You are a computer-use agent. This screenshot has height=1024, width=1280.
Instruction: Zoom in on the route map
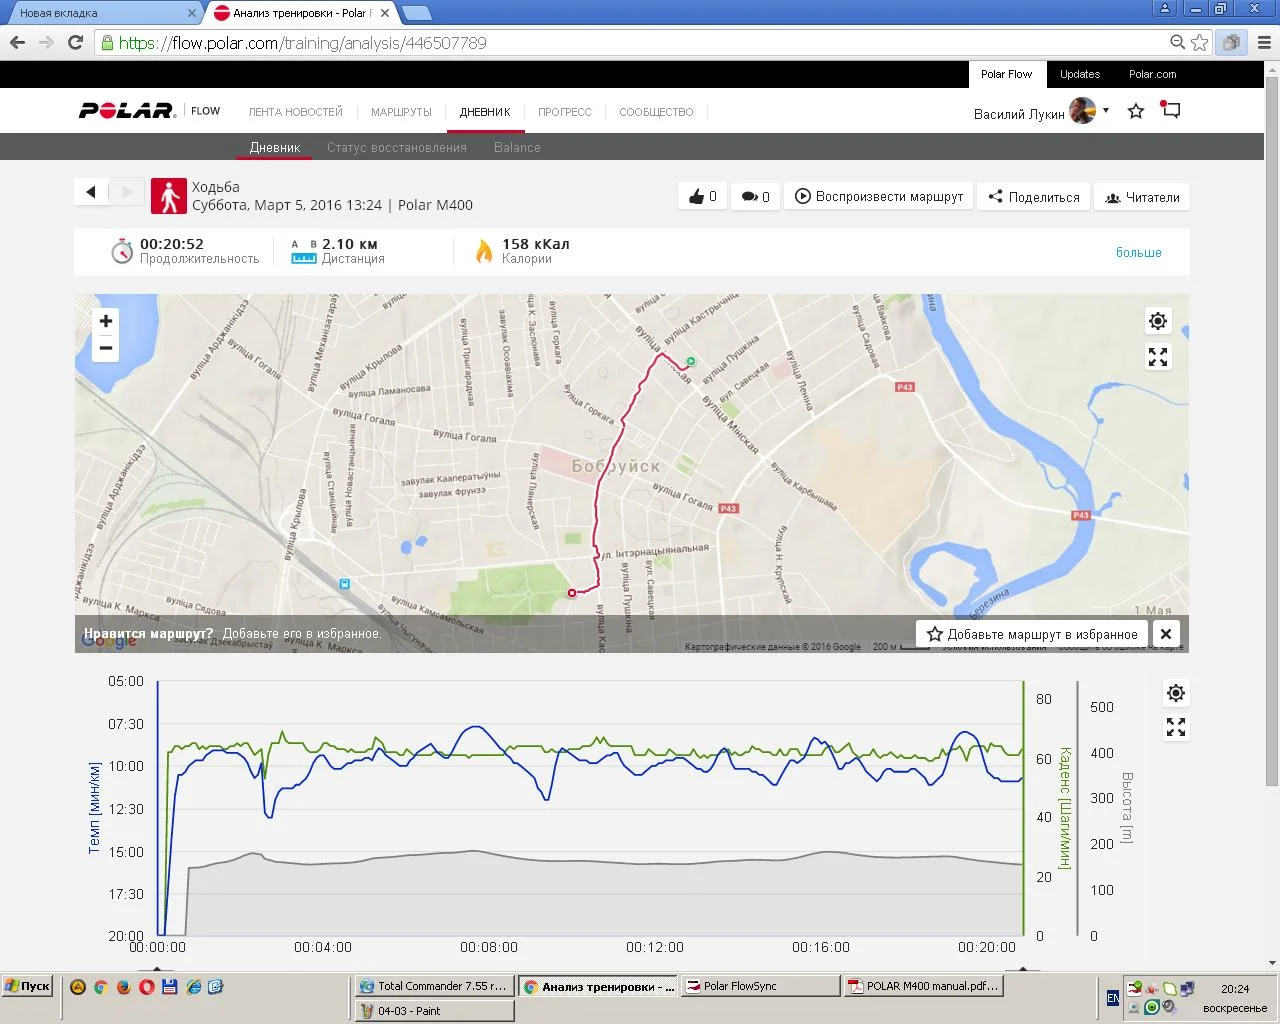(x=106, y=321)
